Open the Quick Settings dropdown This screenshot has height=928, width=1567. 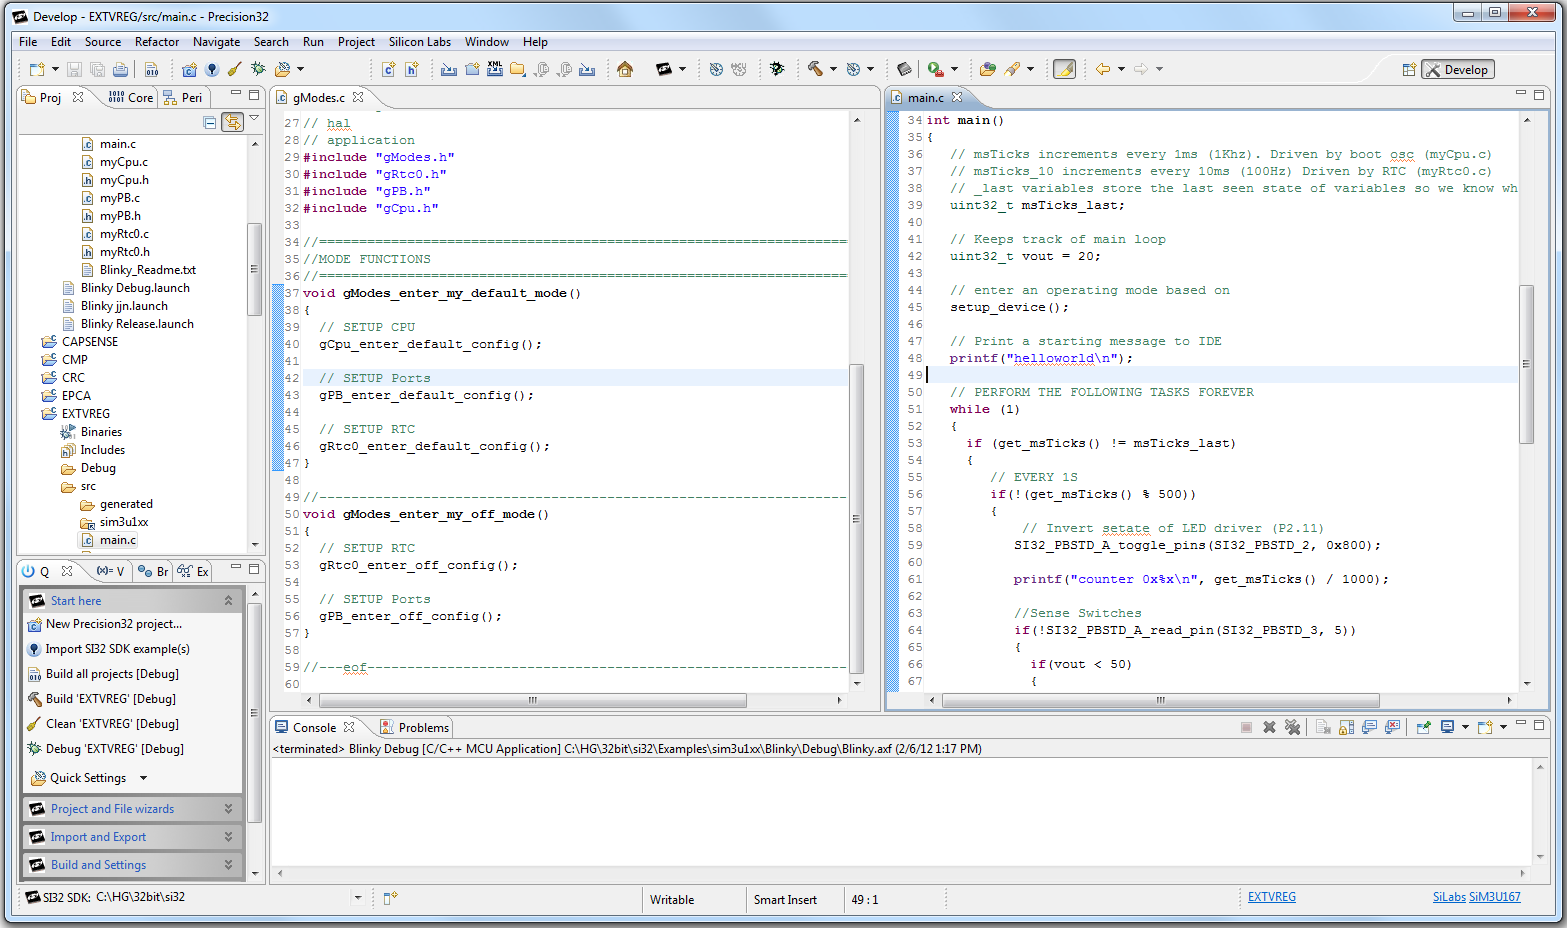143,778
